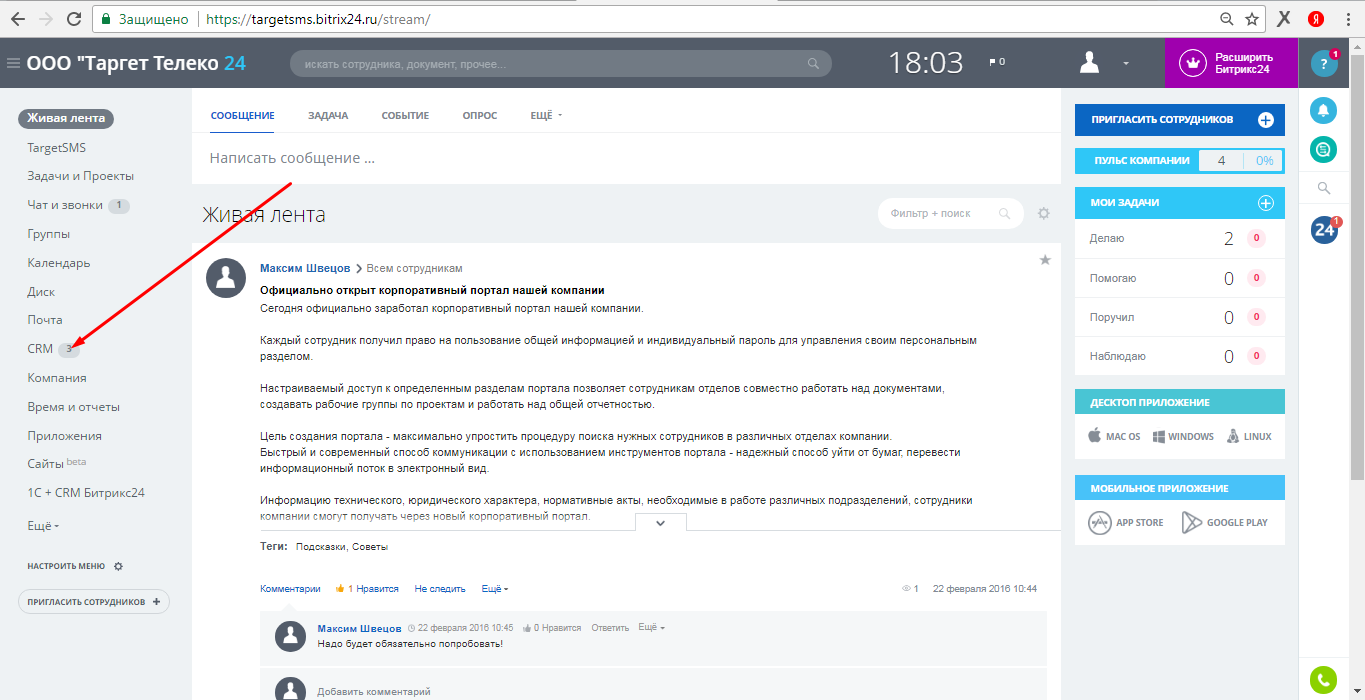Screen dimensions: 1365x700
Task: Toggle the hamburger menu beside company name
Action: (13, 63)
